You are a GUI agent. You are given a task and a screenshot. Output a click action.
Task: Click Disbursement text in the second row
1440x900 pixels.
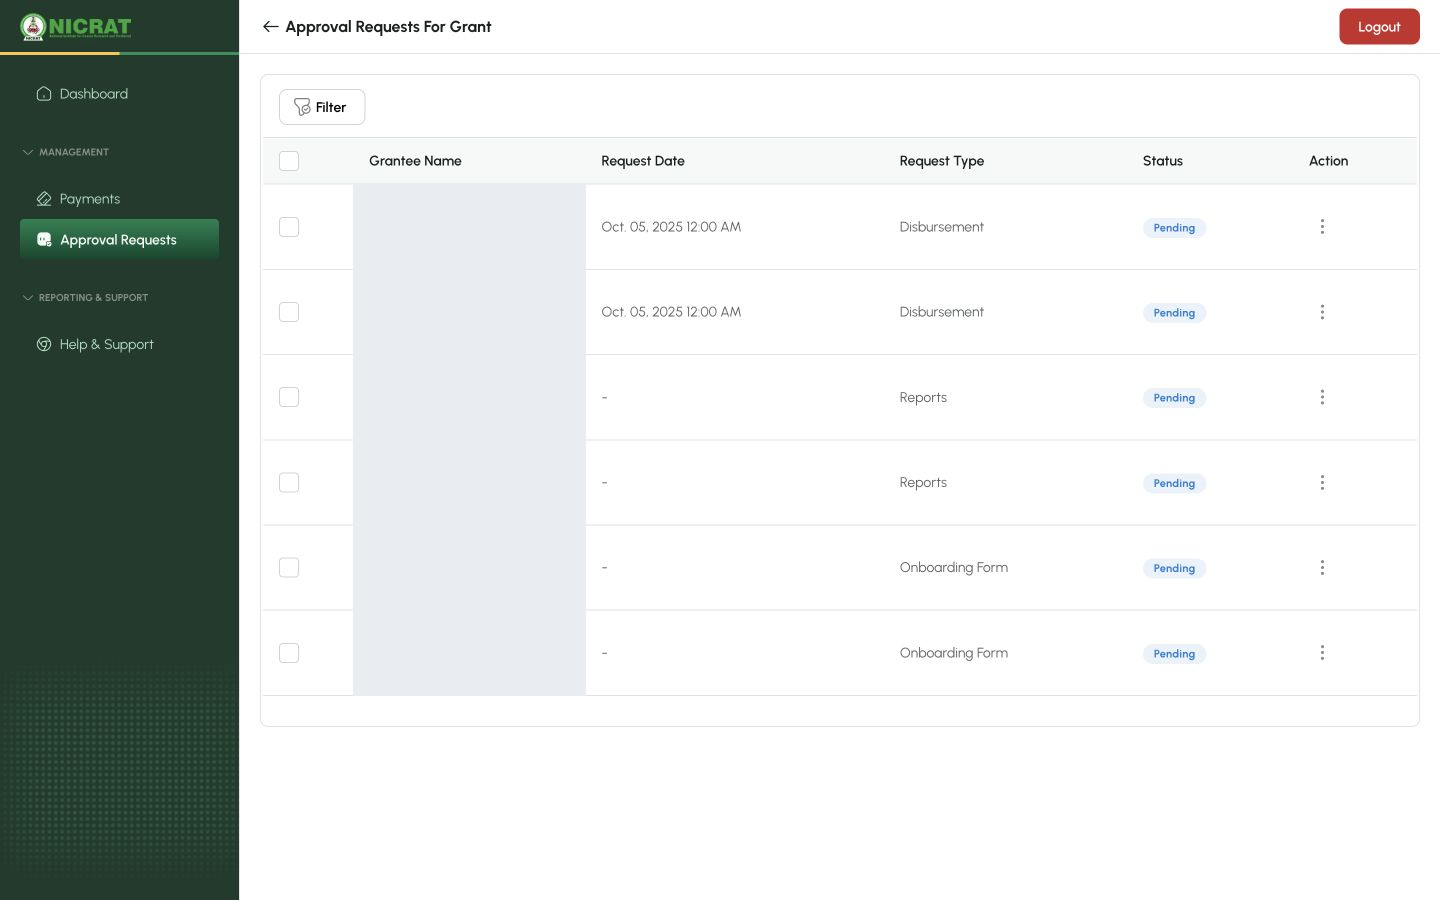pos(941,312)
